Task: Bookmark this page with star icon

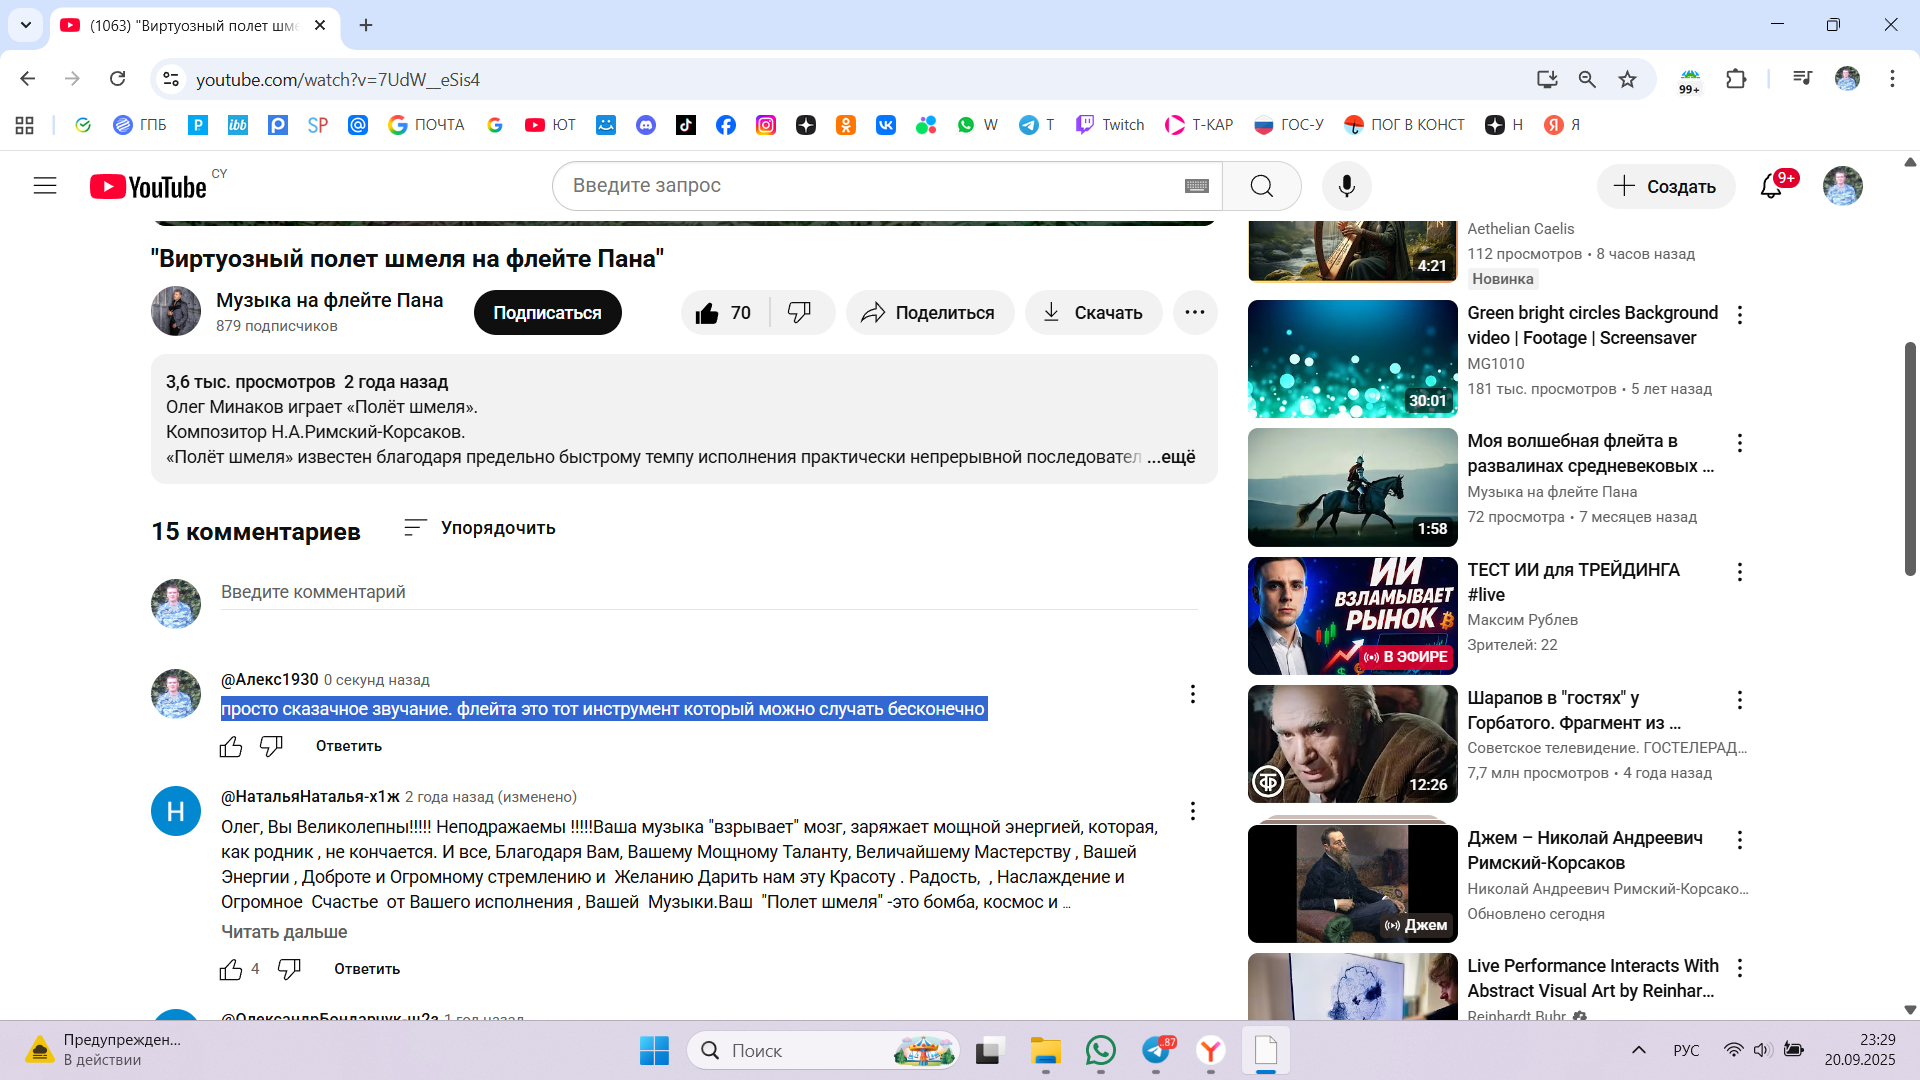Action: click(x=1627, y=79)
